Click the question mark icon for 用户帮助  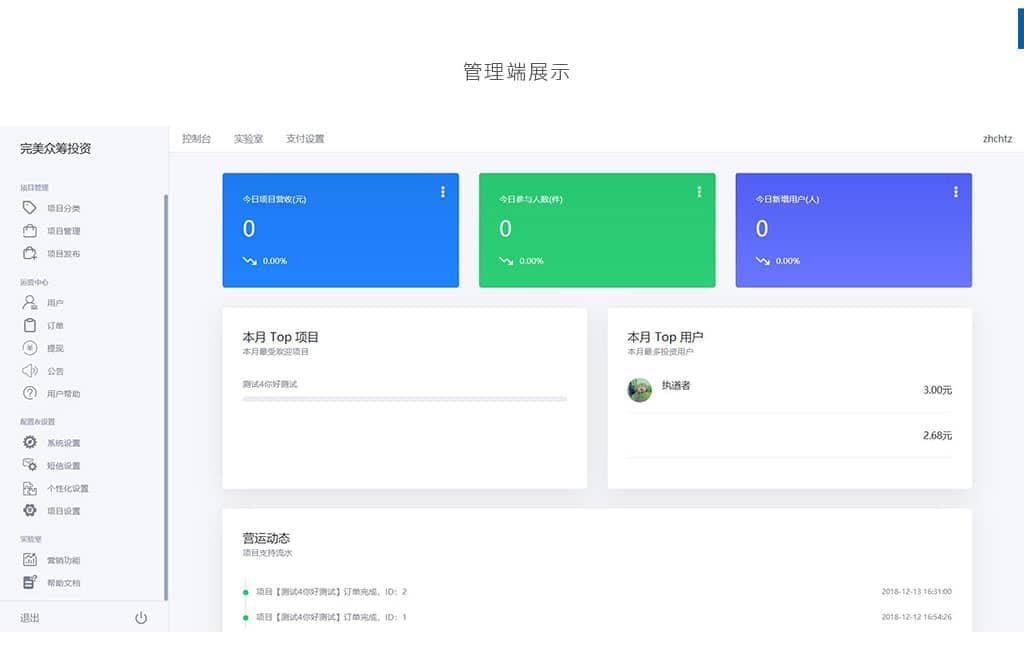[29, 393]
